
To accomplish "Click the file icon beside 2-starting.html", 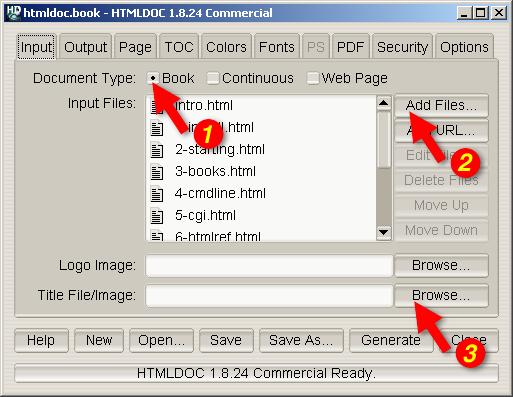I will [157, 150].
